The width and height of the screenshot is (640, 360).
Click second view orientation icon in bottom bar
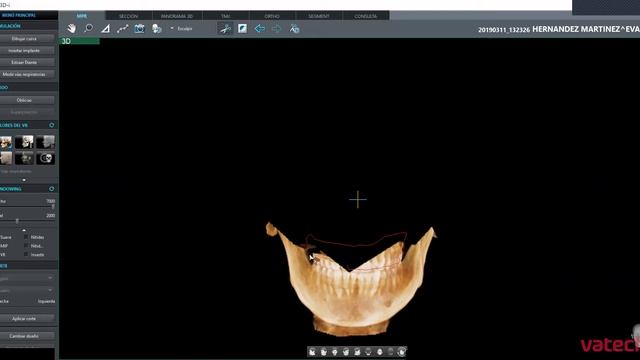324,352
